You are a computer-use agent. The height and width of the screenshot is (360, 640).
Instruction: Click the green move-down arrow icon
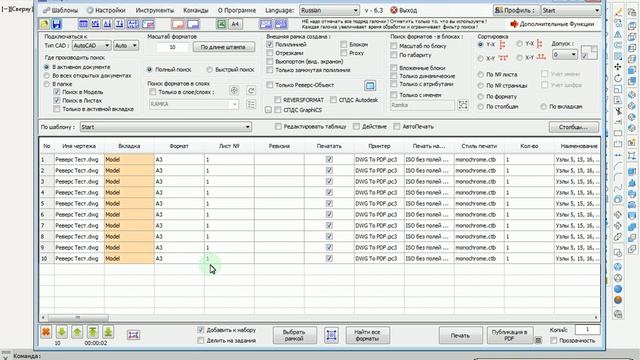click(61, 332)
